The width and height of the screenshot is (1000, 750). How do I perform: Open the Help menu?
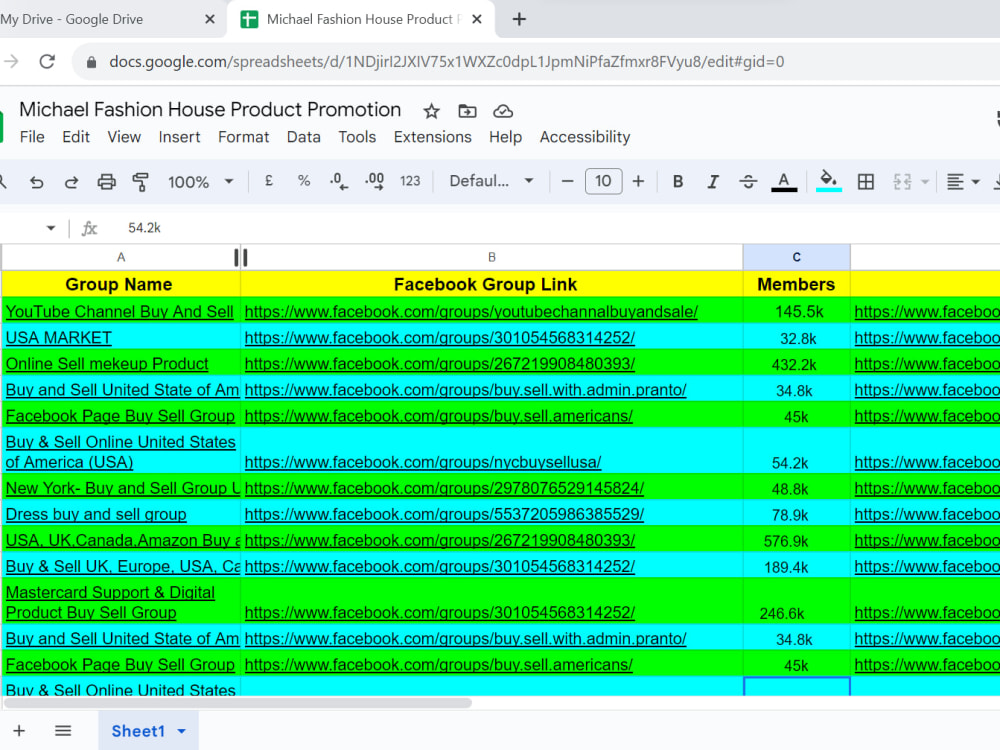[506, 137]
